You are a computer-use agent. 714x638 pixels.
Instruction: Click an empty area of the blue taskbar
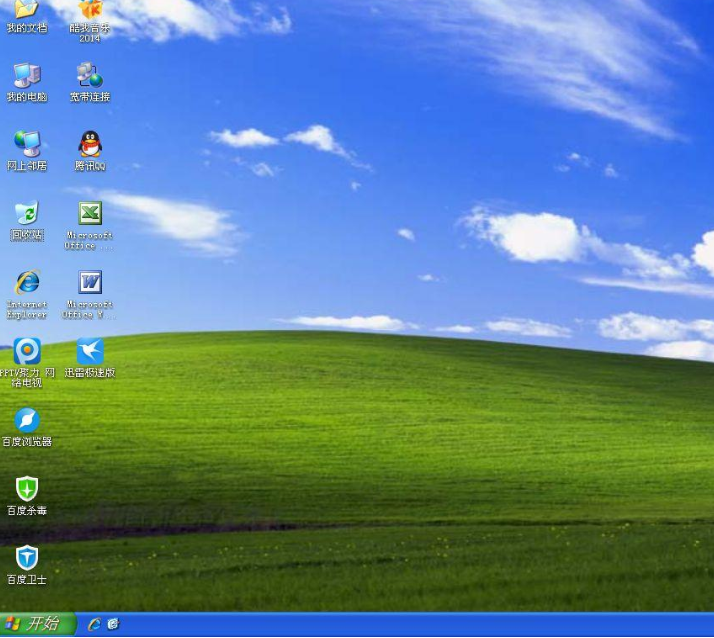coord(400,625)
